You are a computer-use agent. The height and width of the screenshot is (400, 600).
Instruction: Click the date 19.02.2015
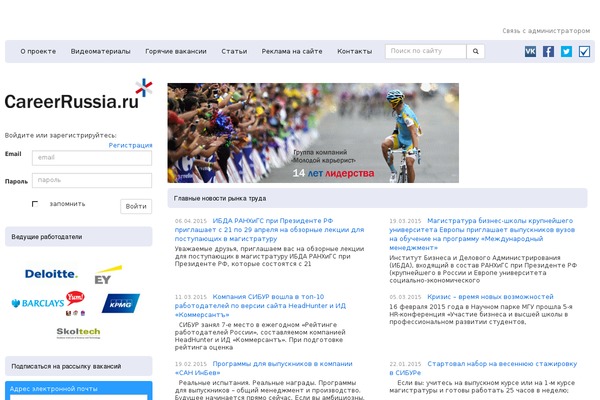point(191,364)
